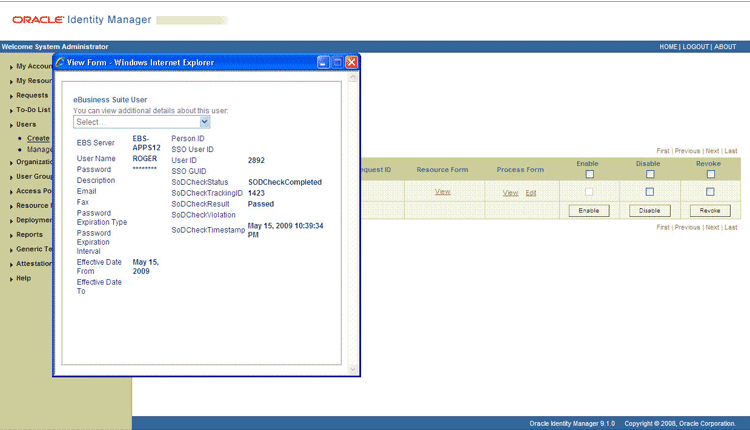Screen dimensions: 750x430
Task: Check the Enable box in the resource row
Action: pyautogui.click(x=589, y=192)
